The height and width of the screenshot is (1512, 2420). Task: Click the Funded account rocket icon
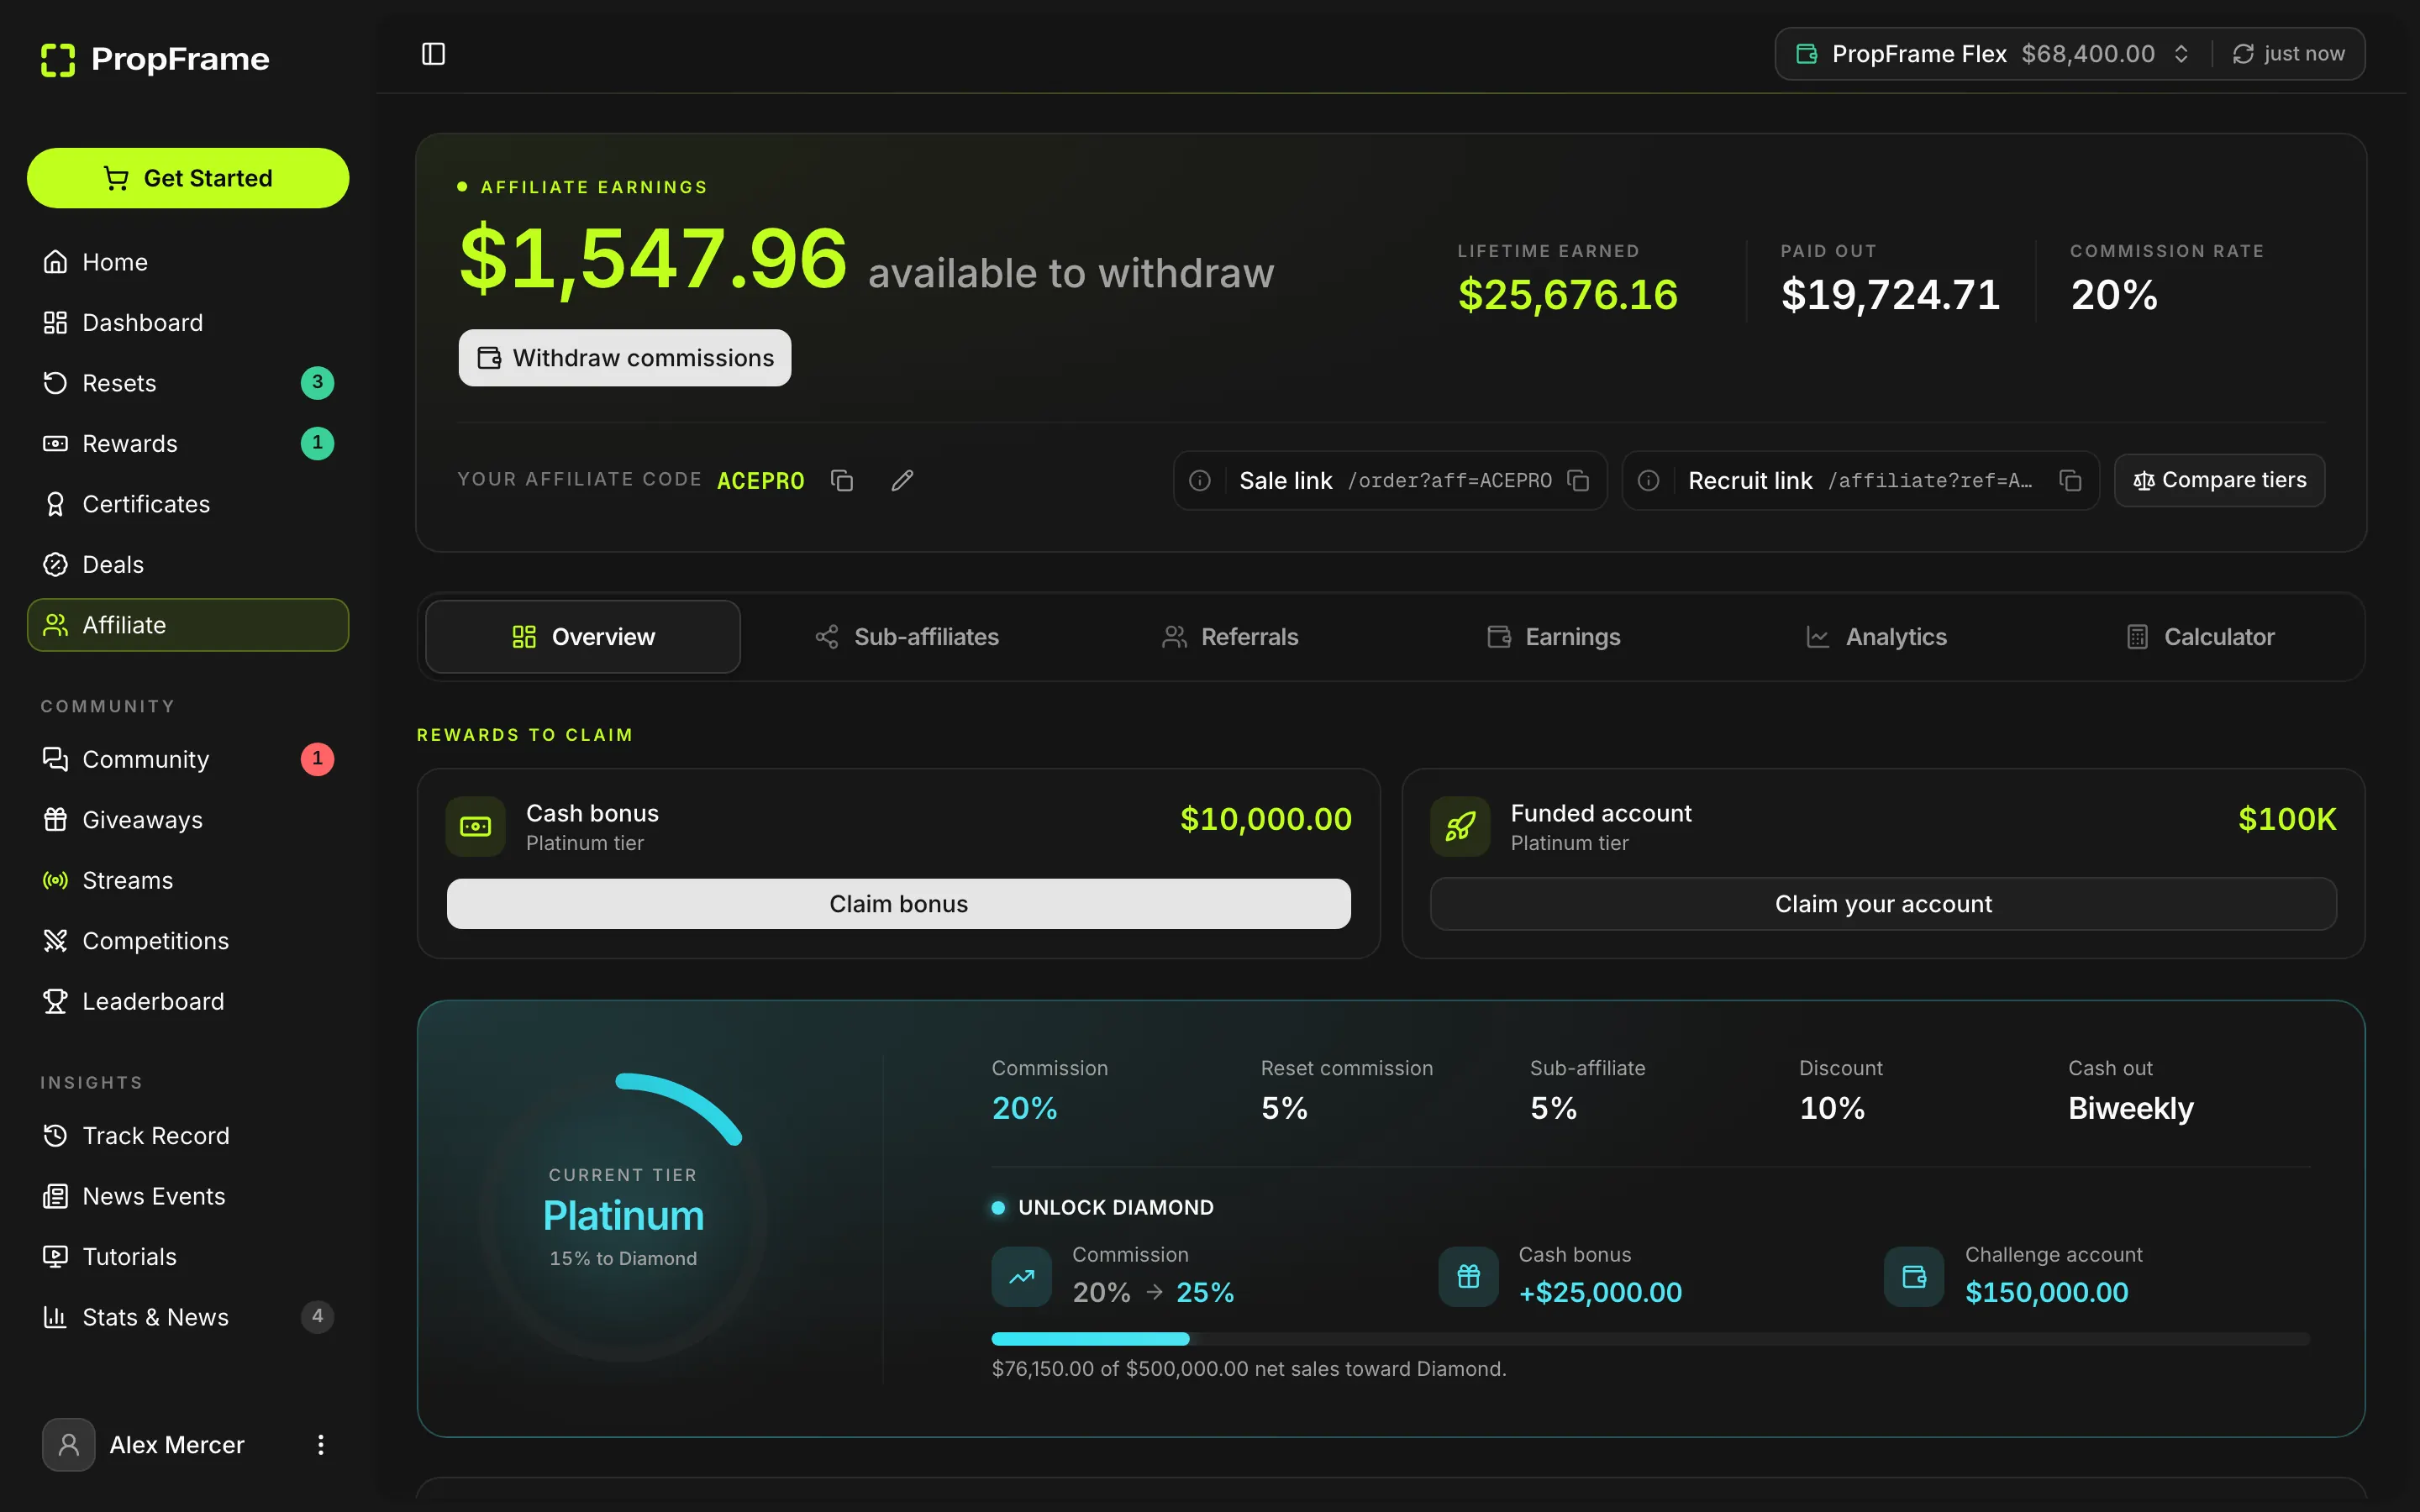coord(1460,827)
